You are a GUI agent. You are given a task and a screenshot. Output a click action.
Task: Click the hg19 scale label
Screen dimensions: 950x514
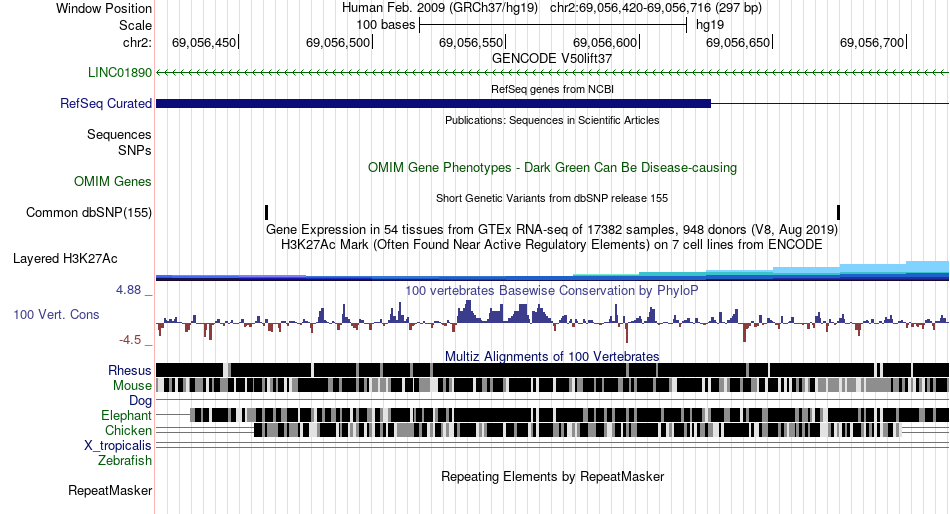coord(709,25)
